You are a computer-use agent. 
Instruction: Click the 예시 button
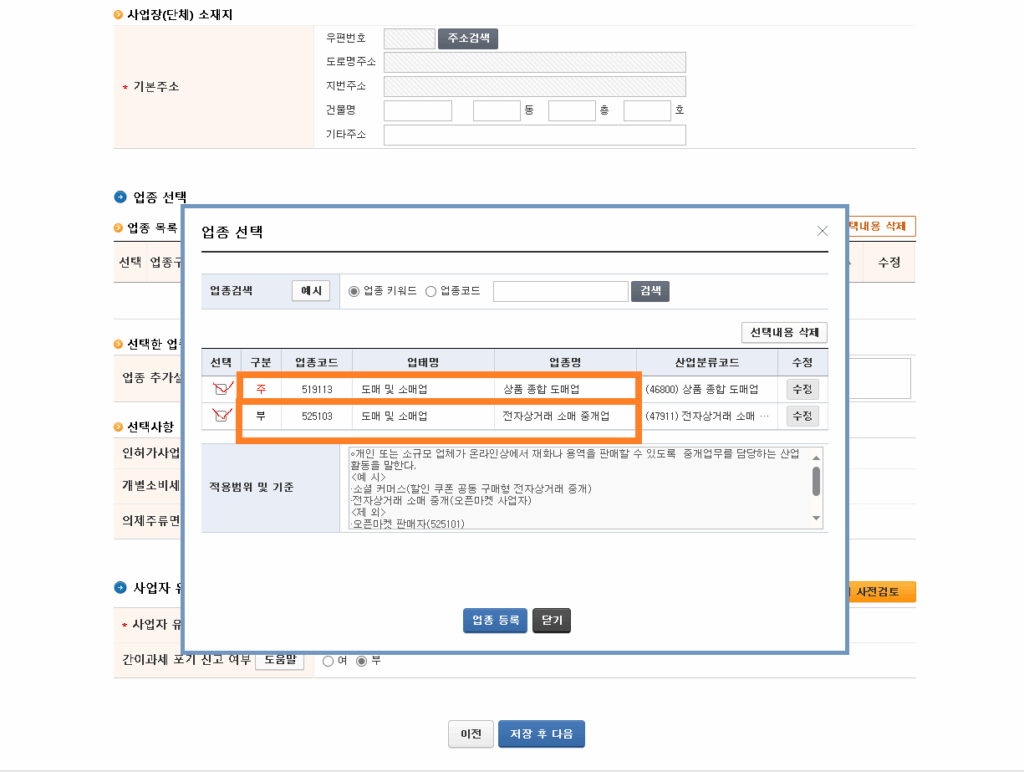pyautogui.click(x=311, y=291)
